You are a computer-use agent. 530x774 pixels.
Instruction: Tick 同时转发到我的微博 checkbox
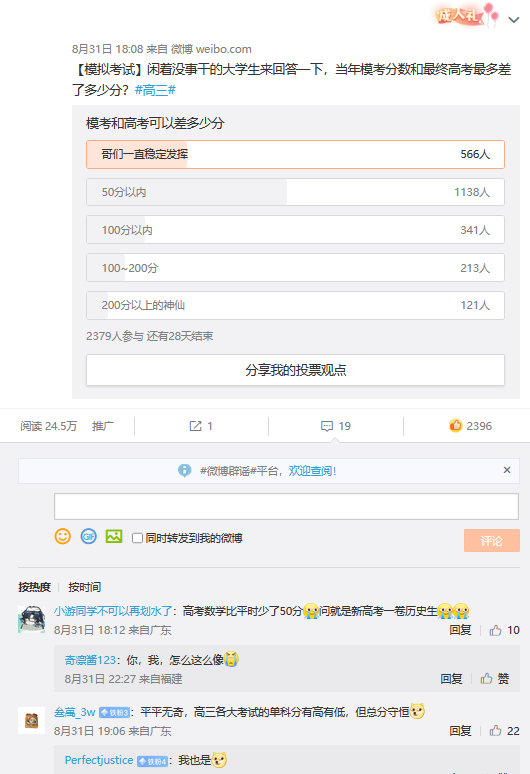tap(138, 538)
